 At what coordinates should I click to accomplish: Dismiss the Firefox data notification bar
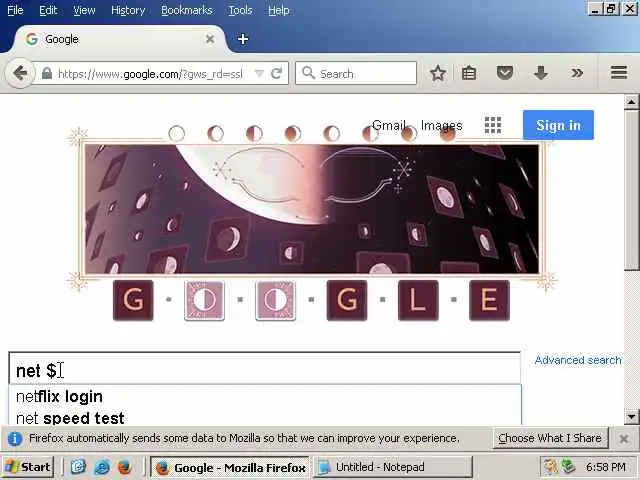(624, 439)
